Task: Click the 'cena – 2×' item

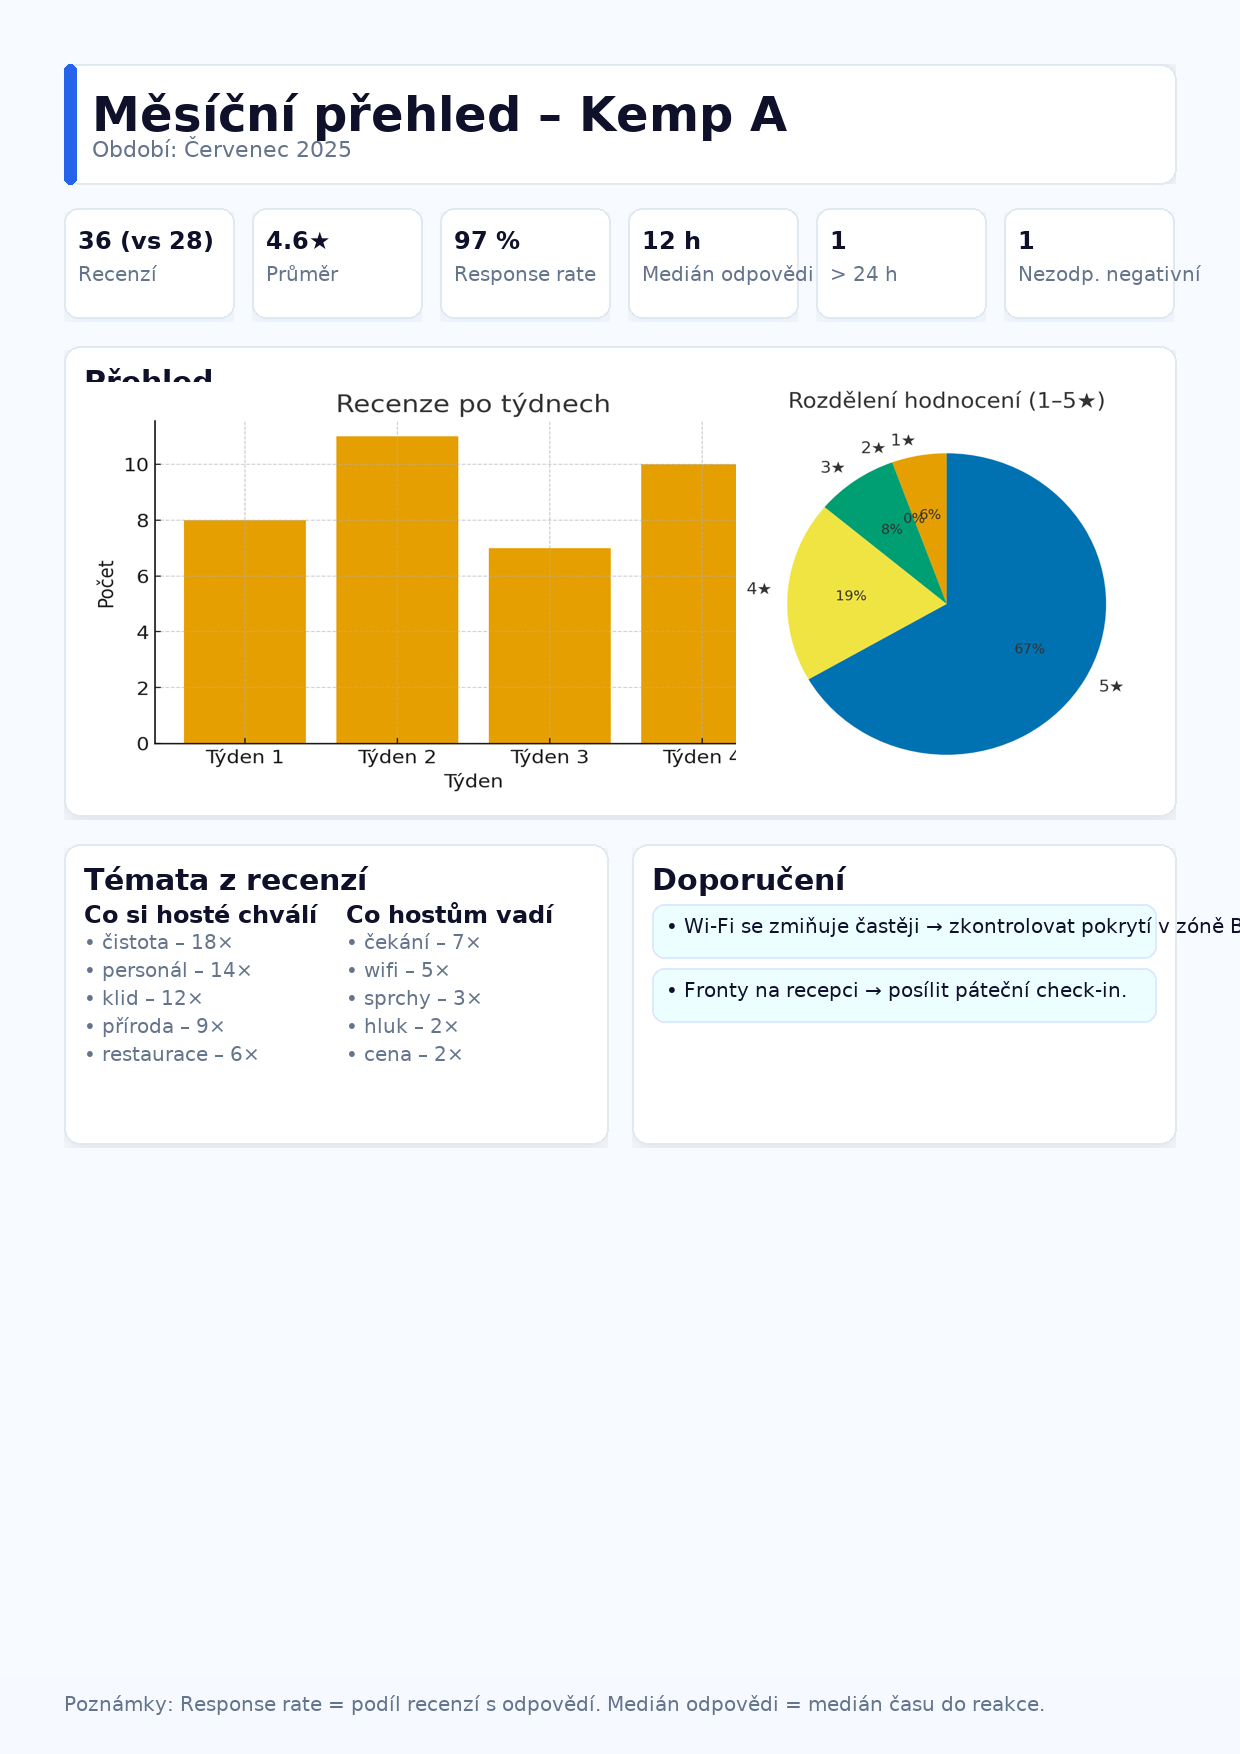Action: 404,1054
